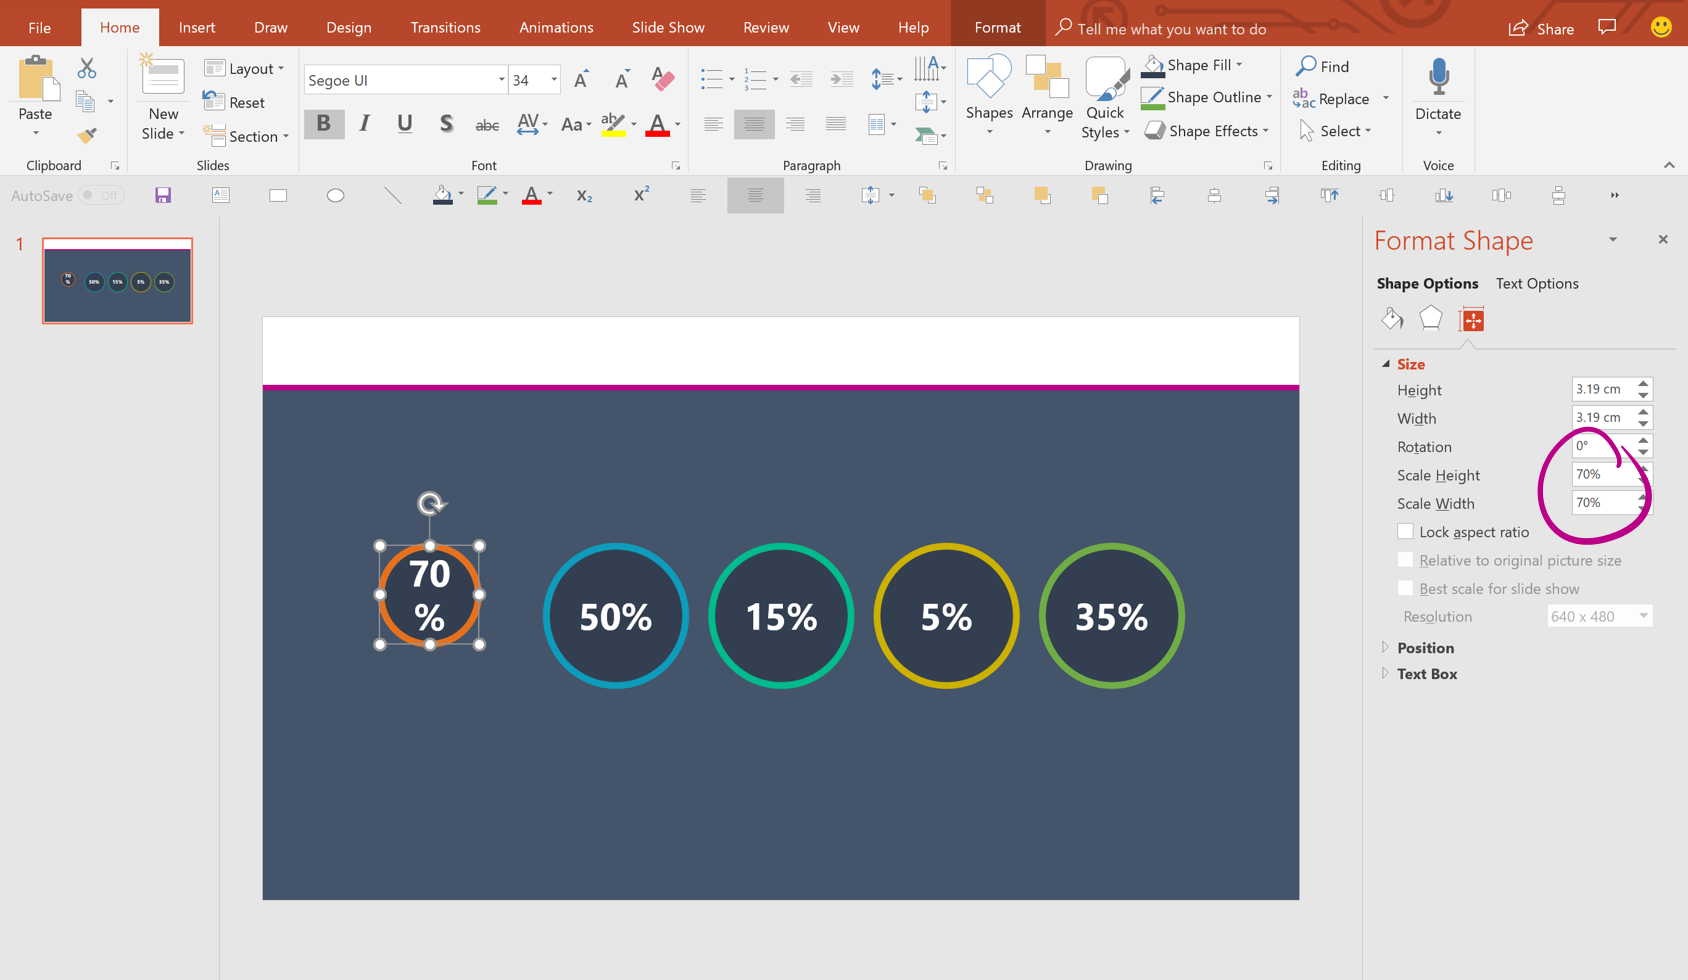
Task: Increase Rotation with the up spinner
Action: tap(1643, 440)
